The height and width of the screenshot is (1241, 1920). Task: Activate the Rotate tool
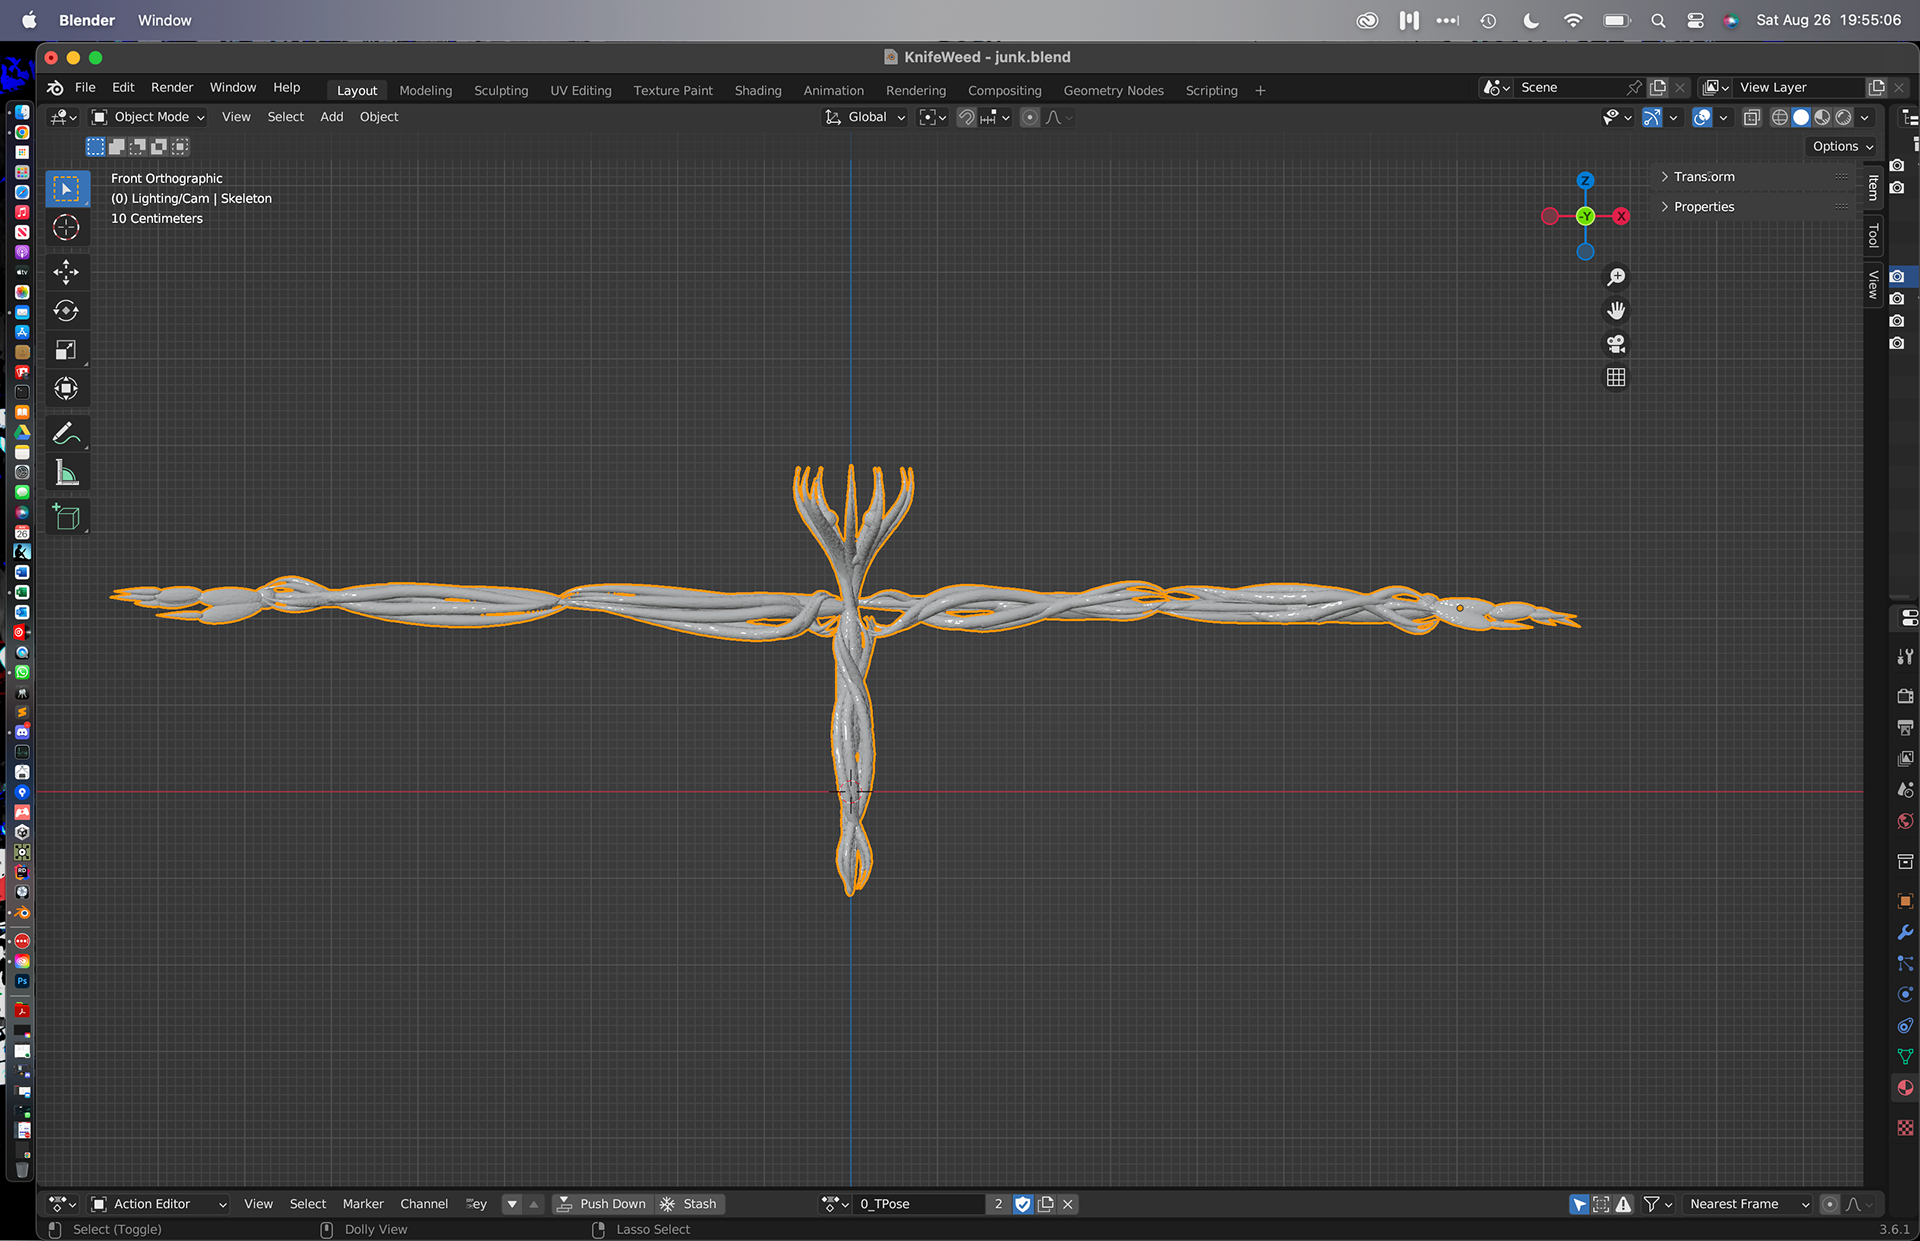click(x=66, y=311)
